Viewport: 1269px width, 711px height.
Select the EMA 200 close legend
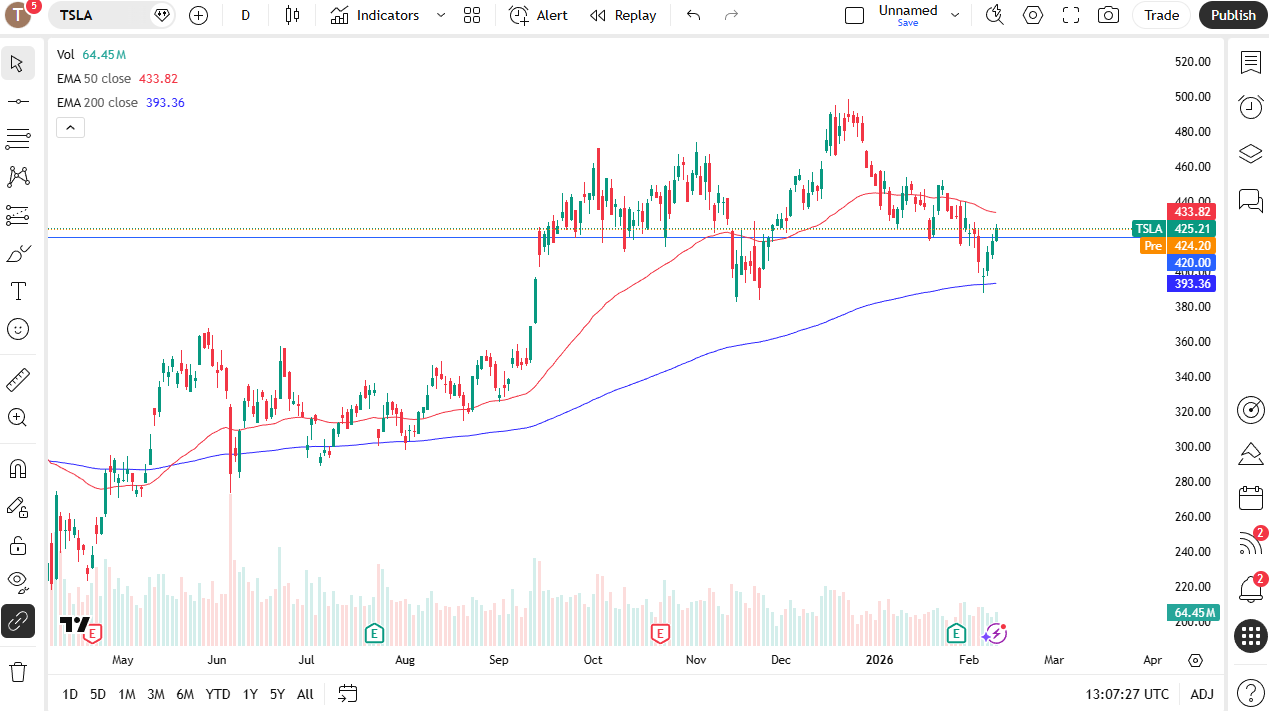click(x=98, y=102)
